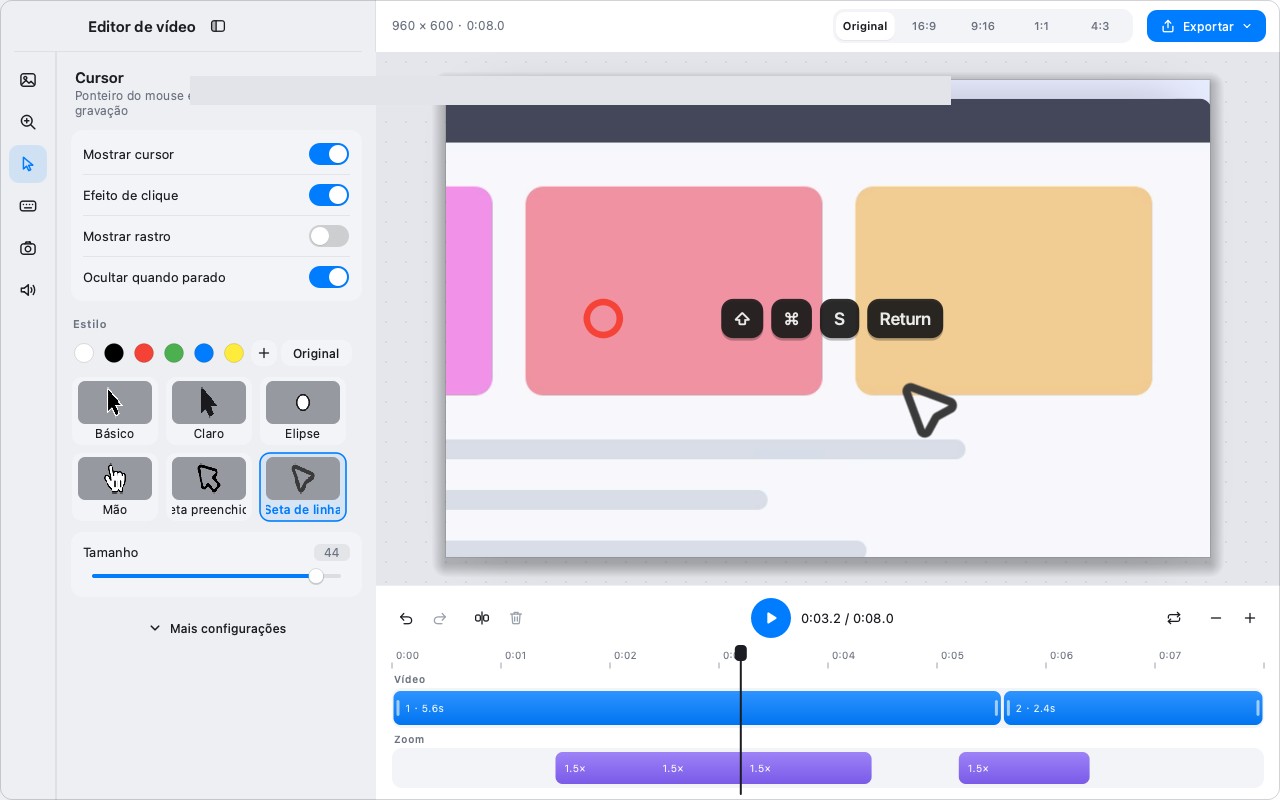Viewport: 1280px width, 800px height.
Task: Expand Mais configurações section
Action: pos(217,628)
